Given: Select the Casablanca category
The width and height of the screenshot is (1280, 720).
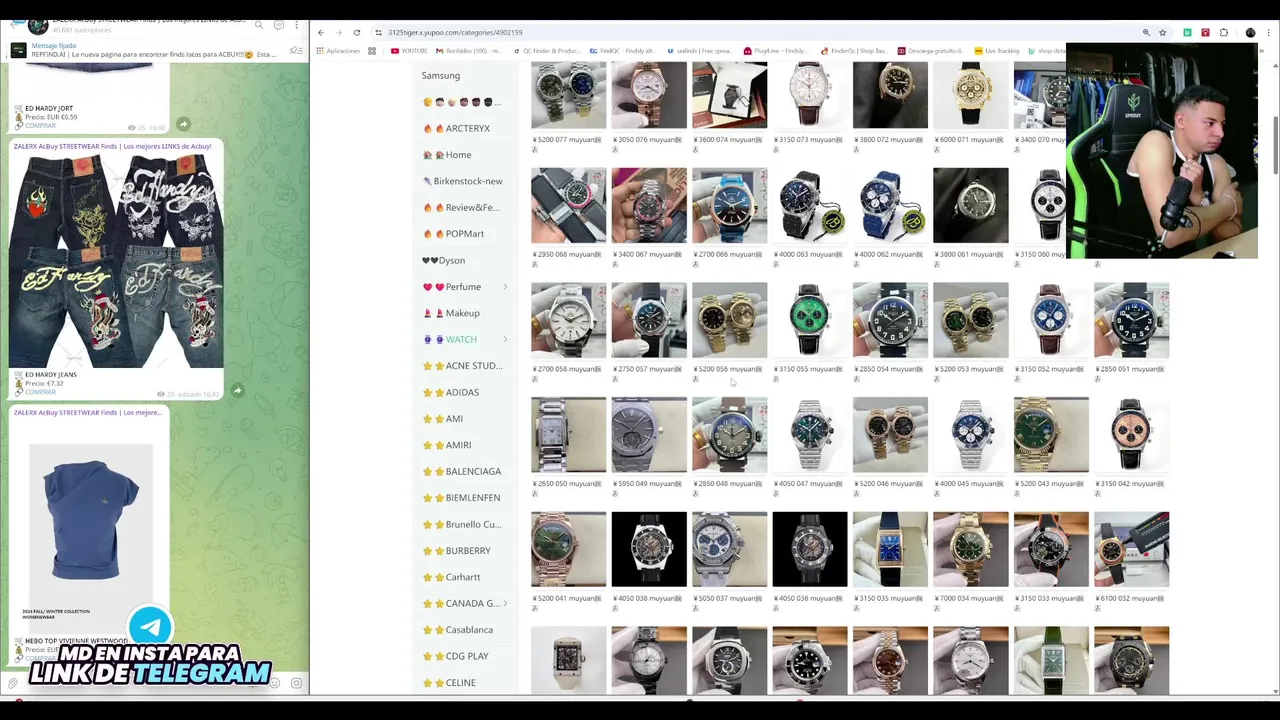Looking at the screenshot, I should 458,630.
